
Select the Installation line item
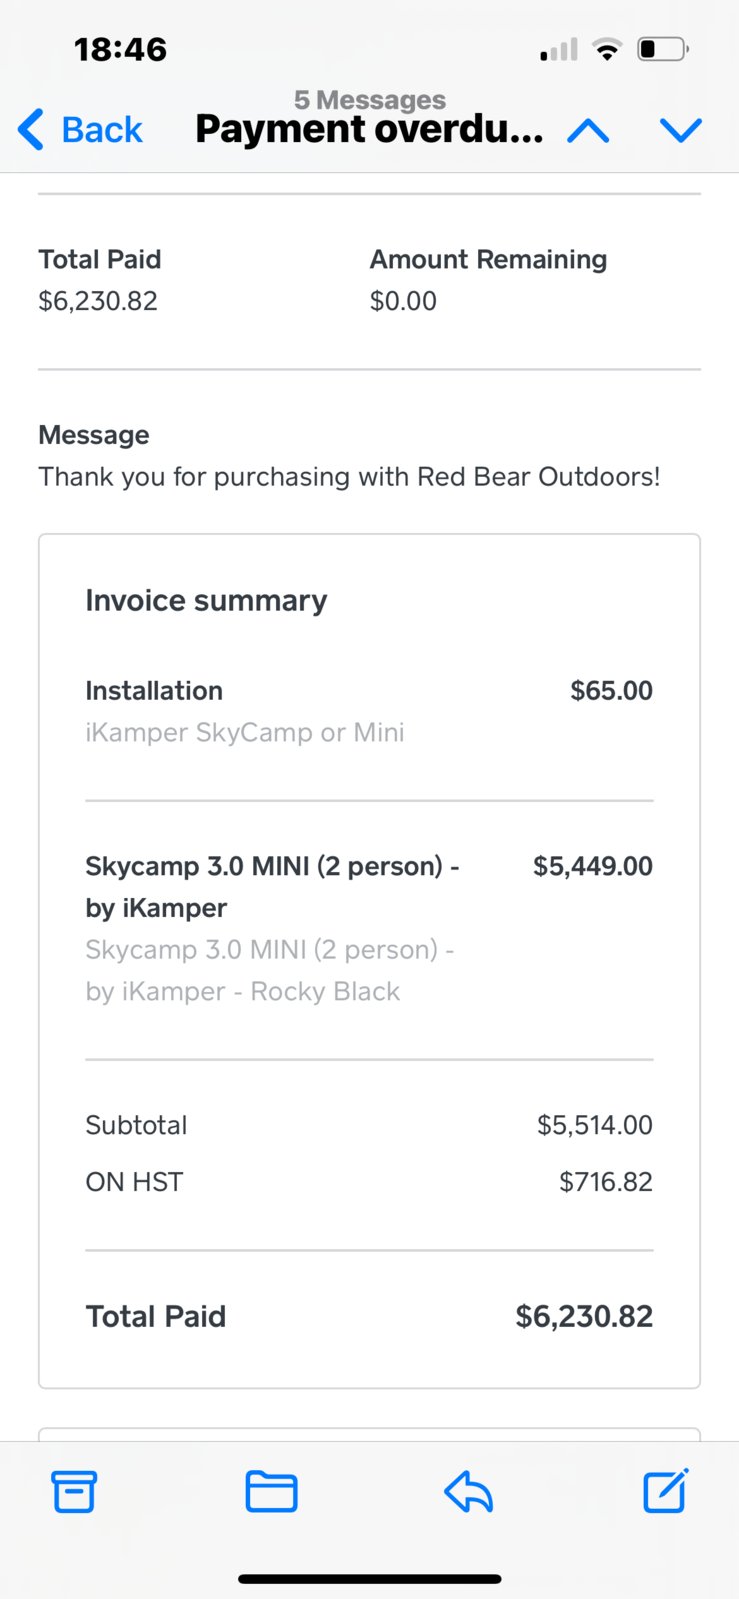click(369, 711)
